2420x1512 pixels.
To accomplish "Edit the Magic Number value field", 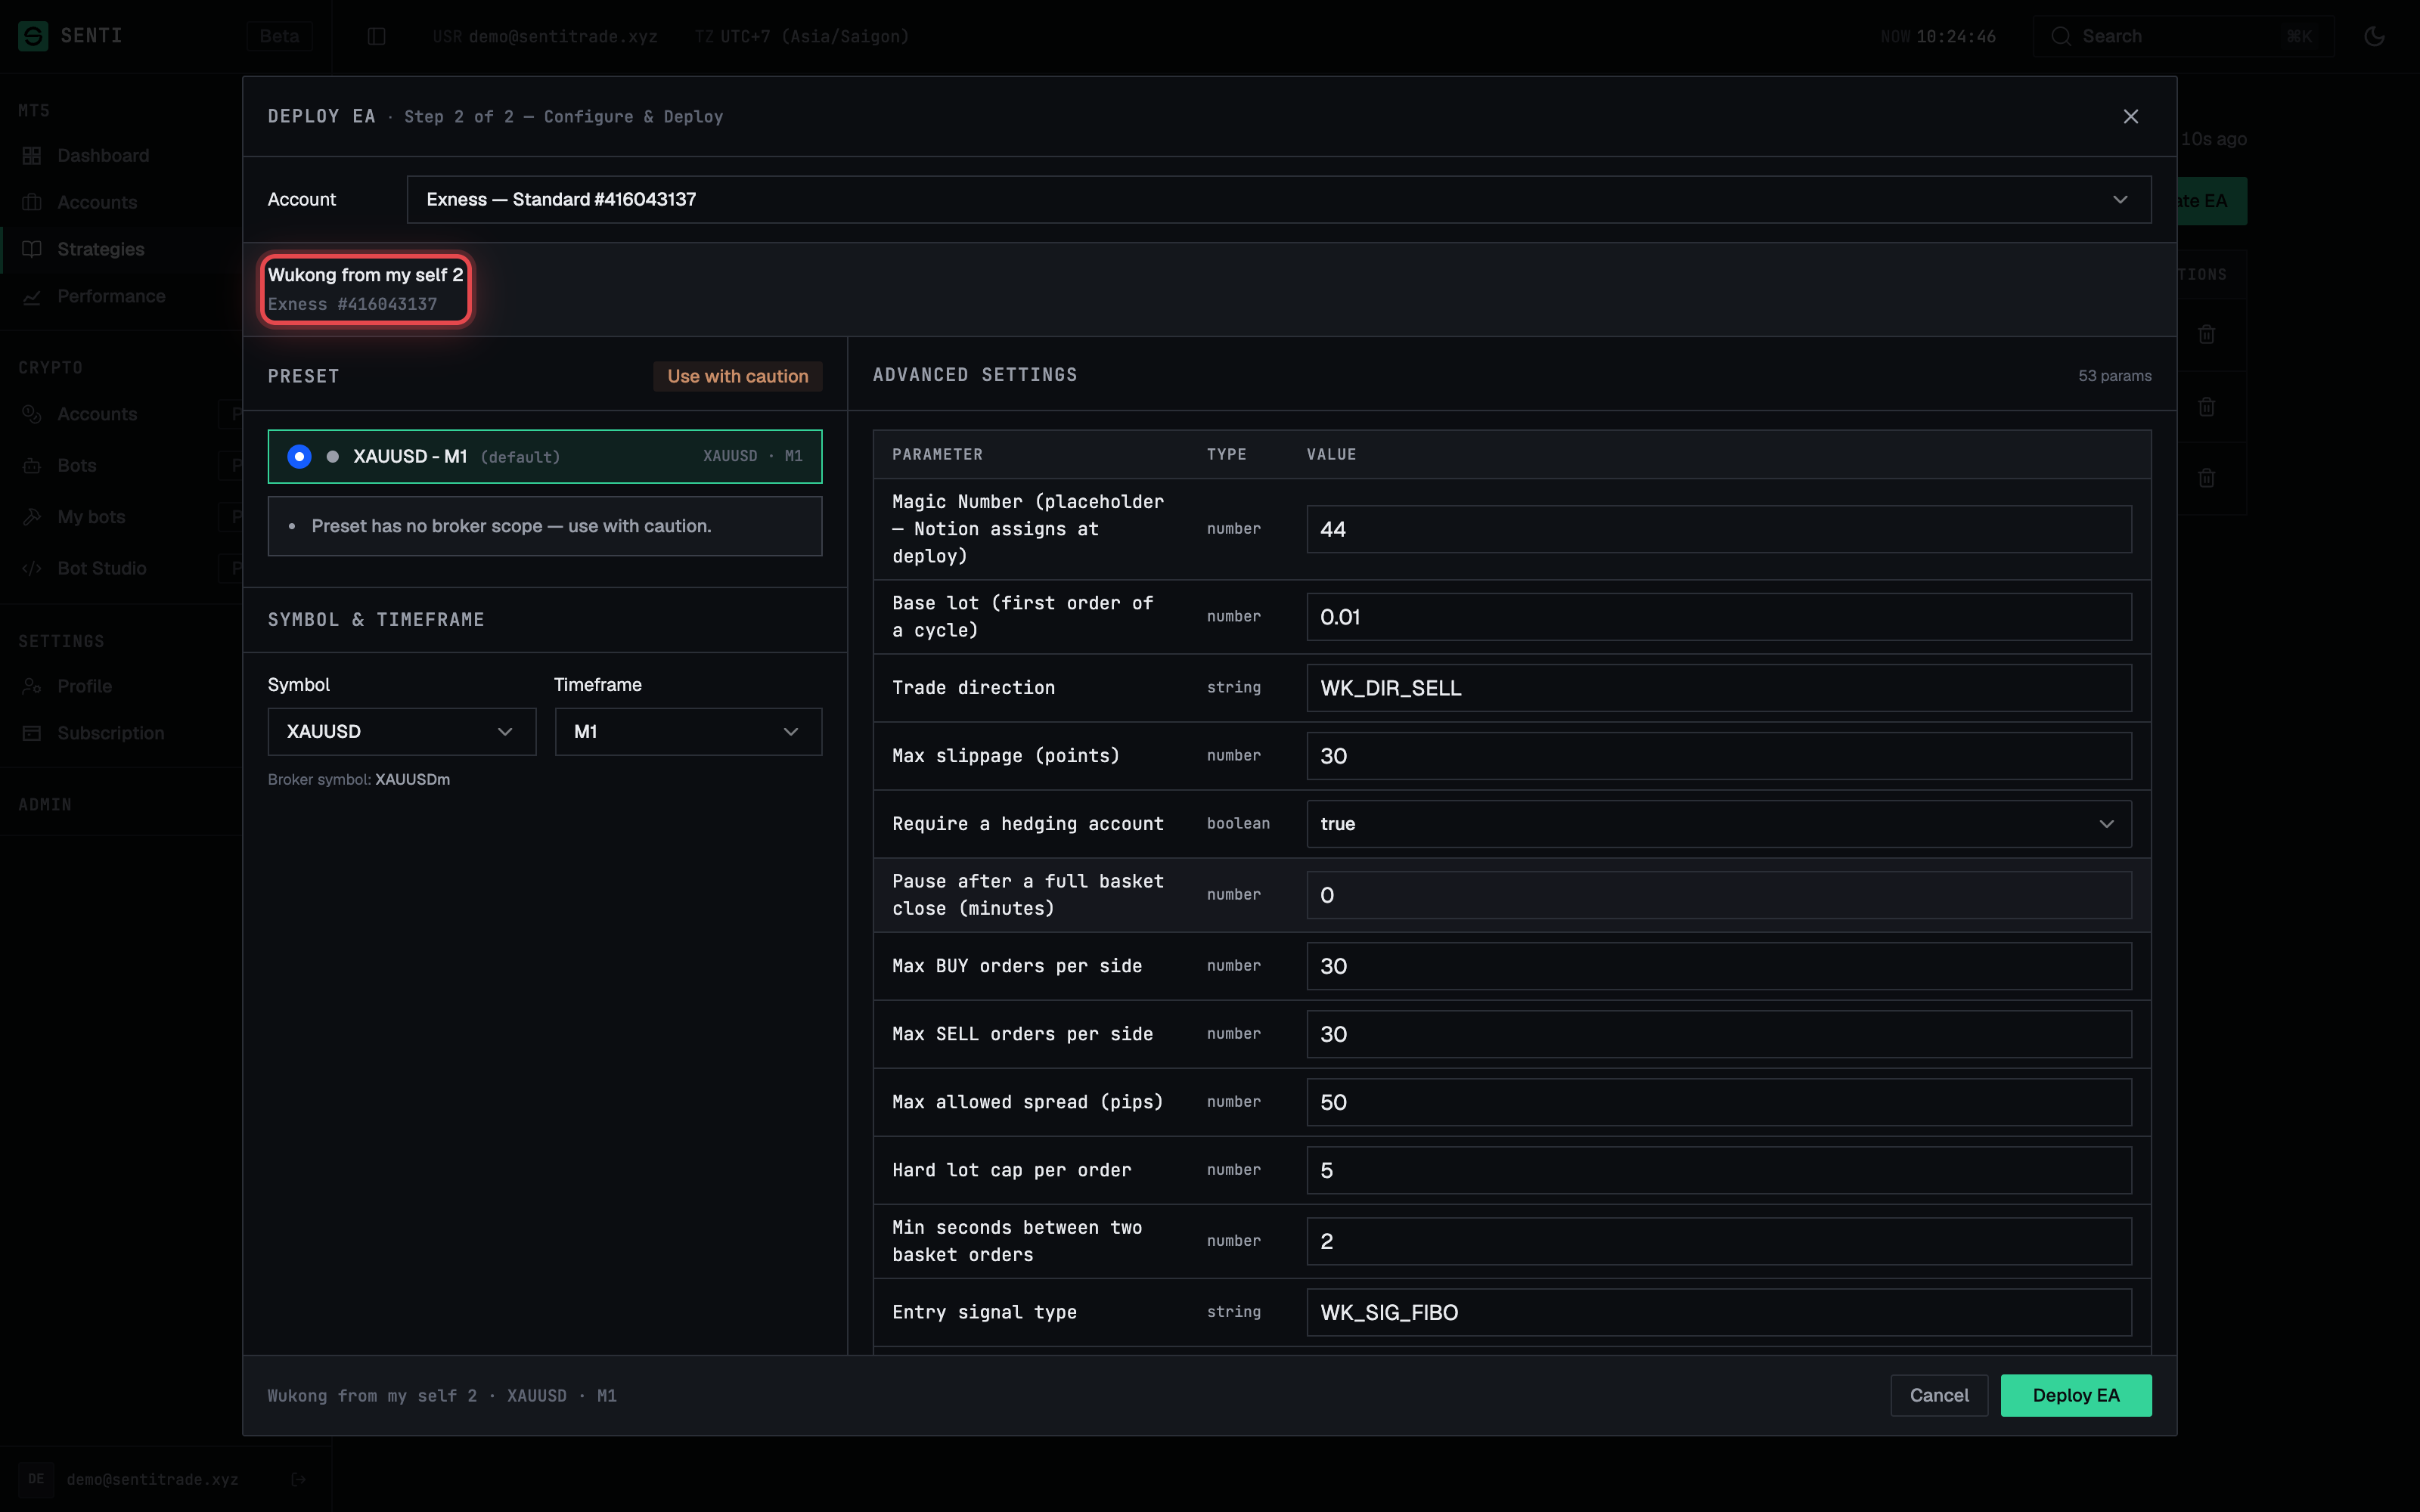I will [1718, 529].
